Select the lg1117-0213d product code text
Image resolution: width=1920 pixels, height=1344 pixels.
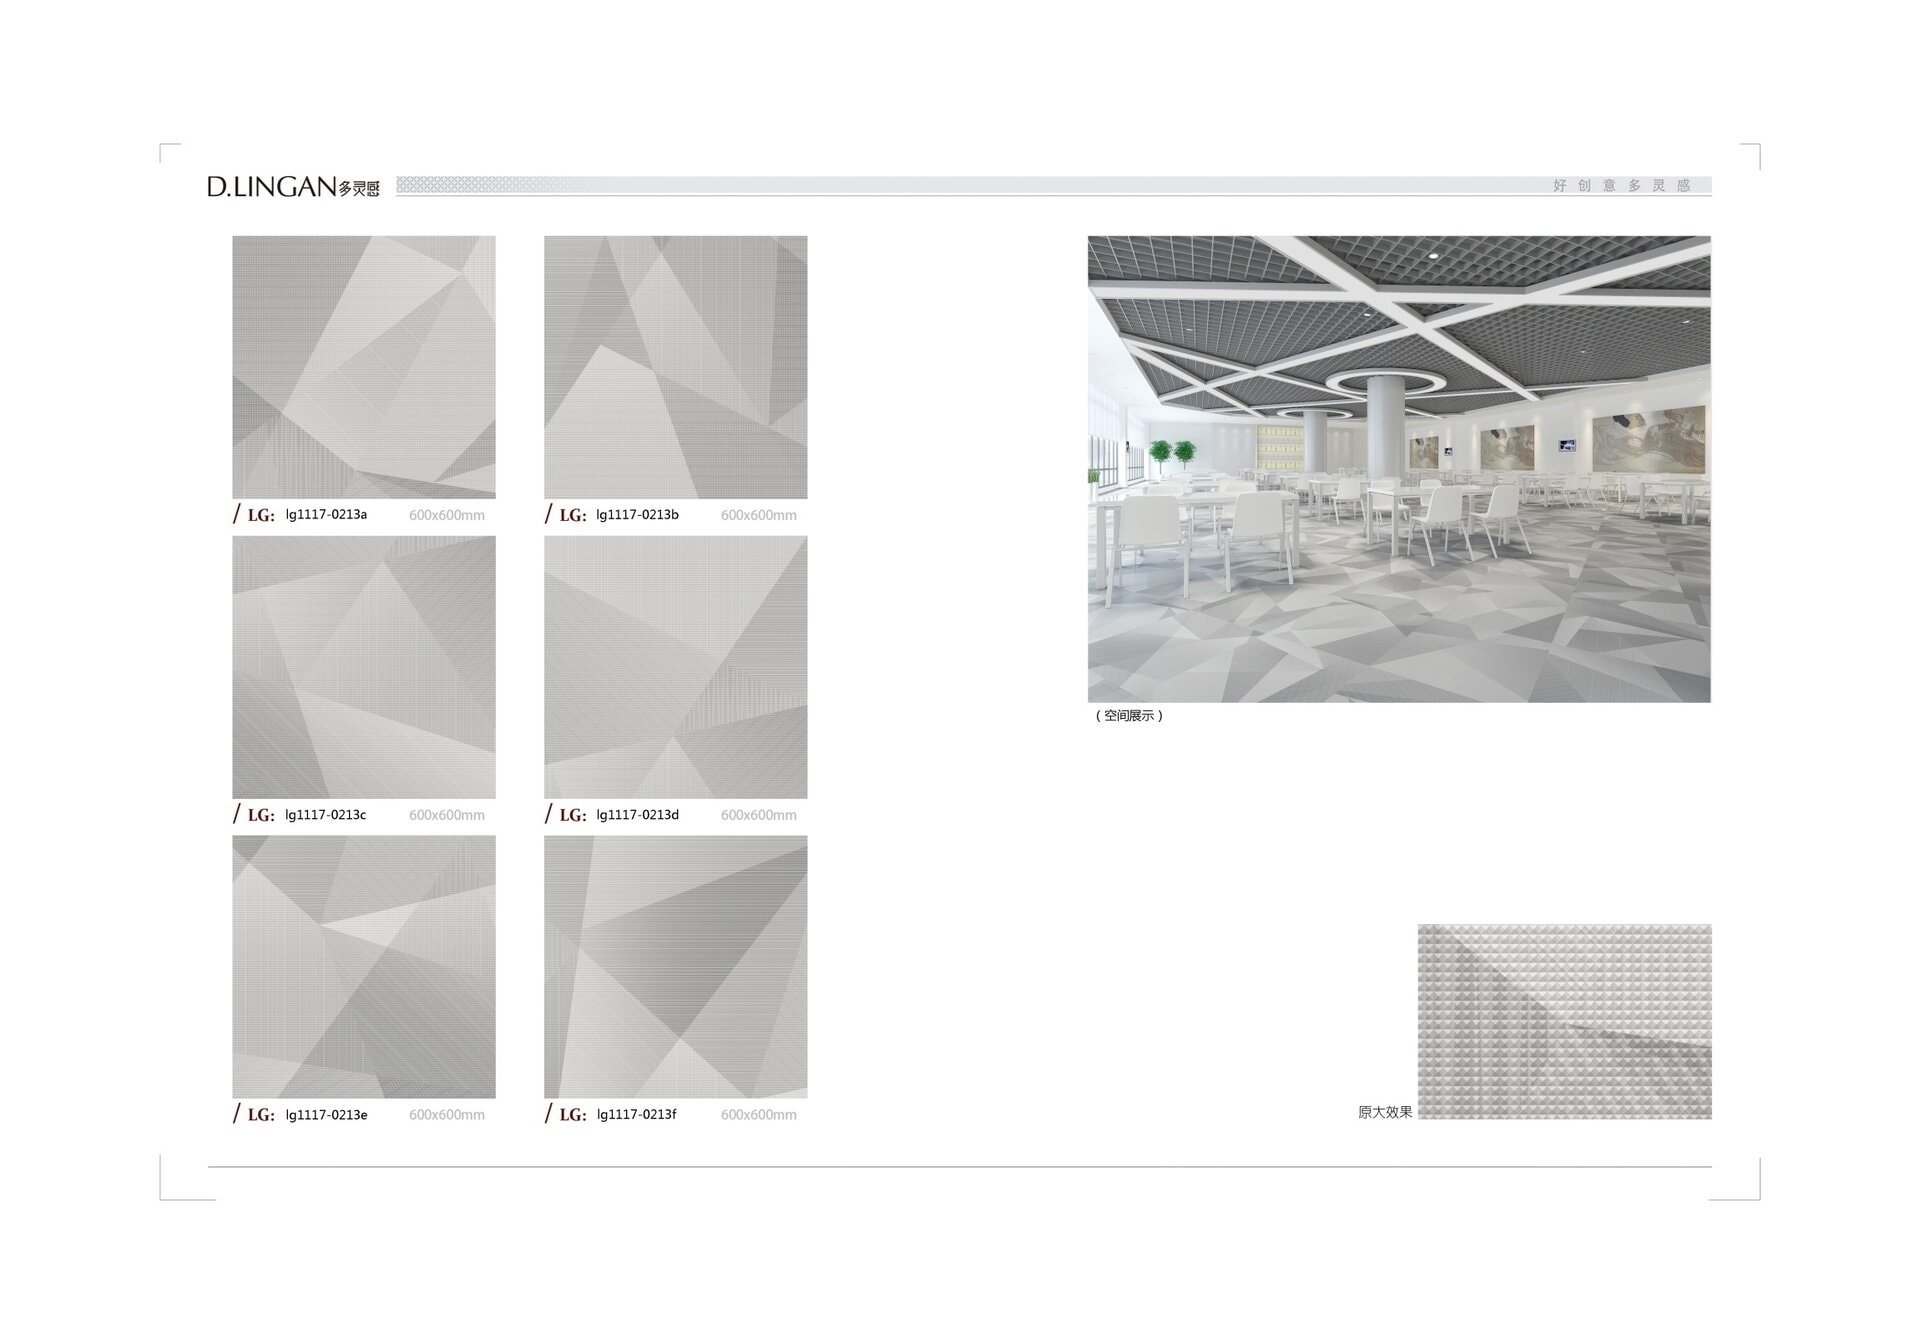point(637,815)
